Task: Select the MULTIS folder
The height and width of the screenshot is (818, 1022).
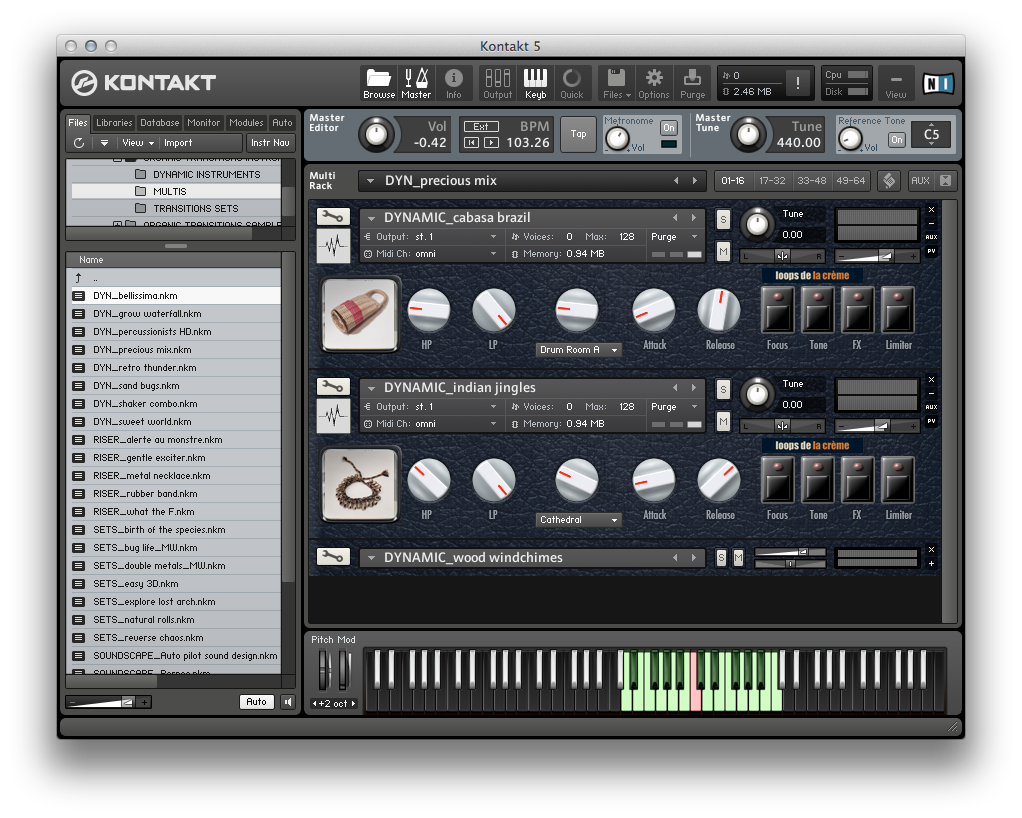Action: 176,191
